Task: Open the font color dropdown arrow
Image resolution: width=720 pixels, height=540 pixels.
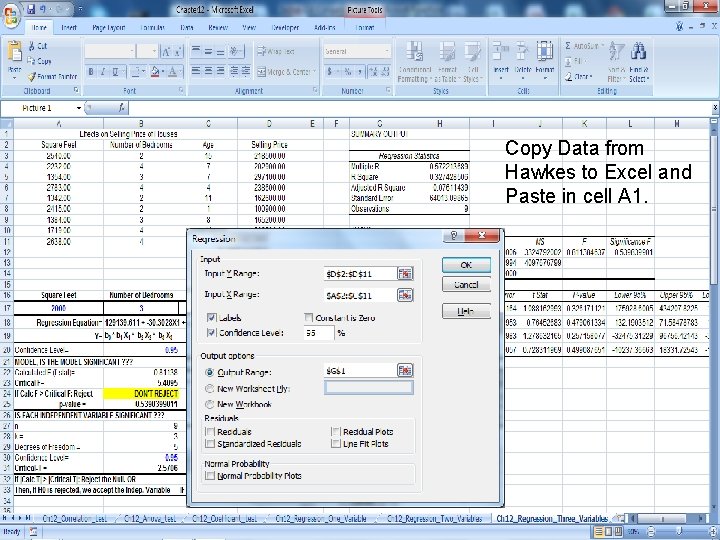Action: click(x=180, y=72)
